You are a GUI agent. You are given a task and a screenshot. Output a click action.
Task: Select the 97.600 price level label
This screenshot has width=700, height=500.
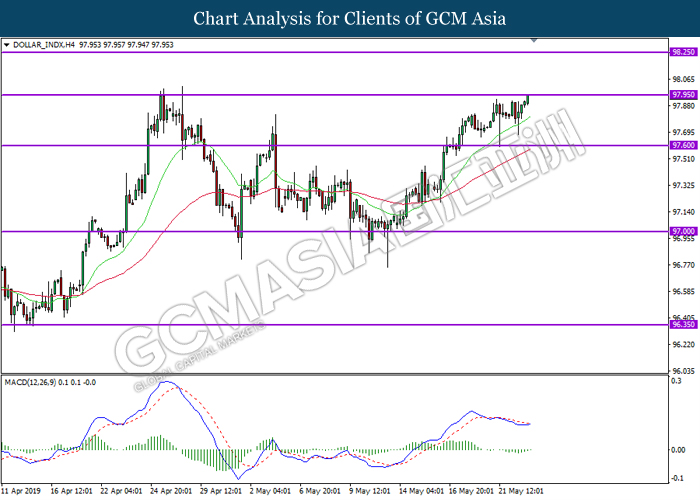[x=683, y=145]
